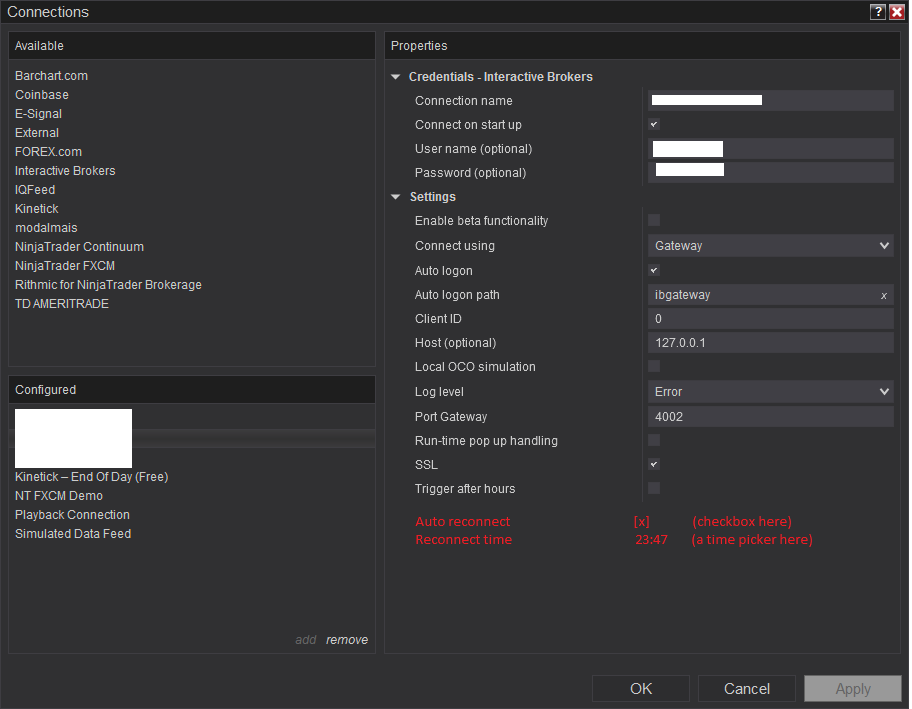Select TD AMERITRADE in Available list
The image size is (912, 709).
[x=62, y=304]
